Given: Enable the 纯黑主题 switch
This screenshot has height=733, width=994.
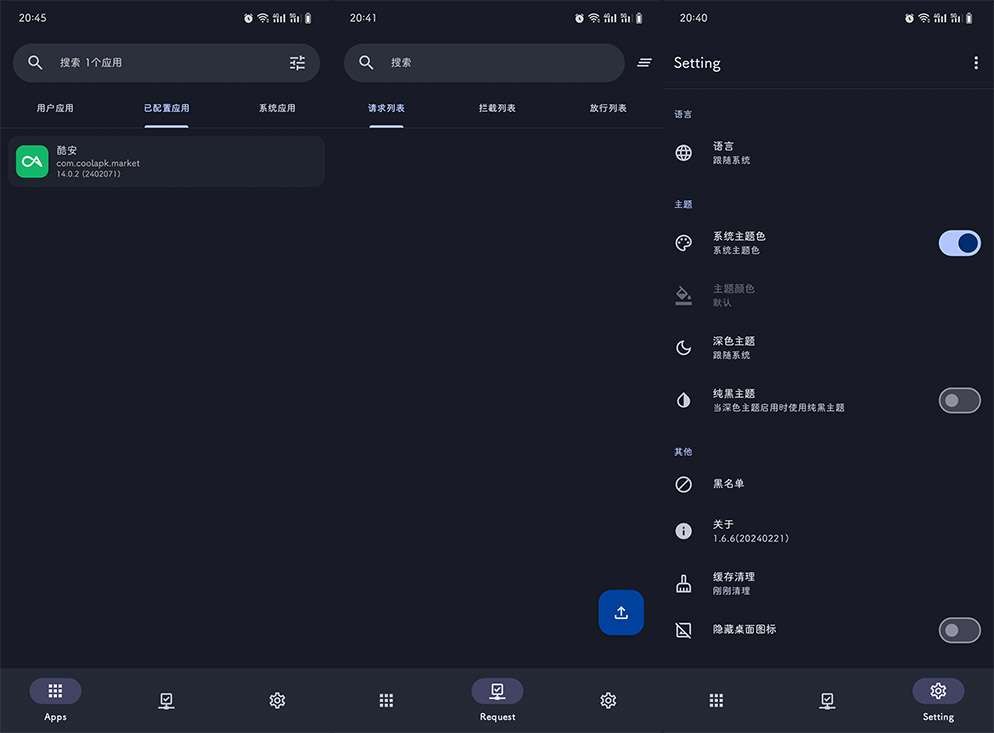Looking at the screenshot, I should tap(959, 401).
